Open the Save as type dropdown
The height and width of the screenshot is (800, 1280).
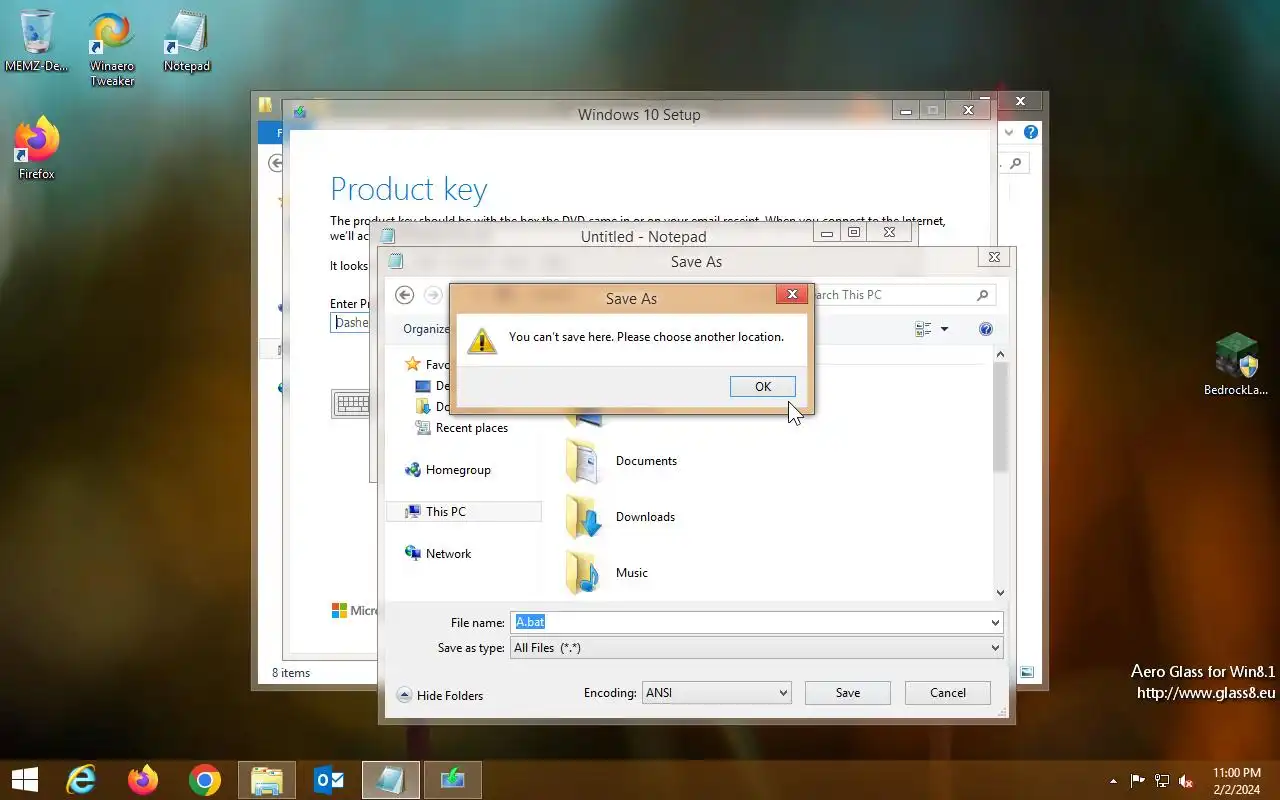click(x=756, y=648)
